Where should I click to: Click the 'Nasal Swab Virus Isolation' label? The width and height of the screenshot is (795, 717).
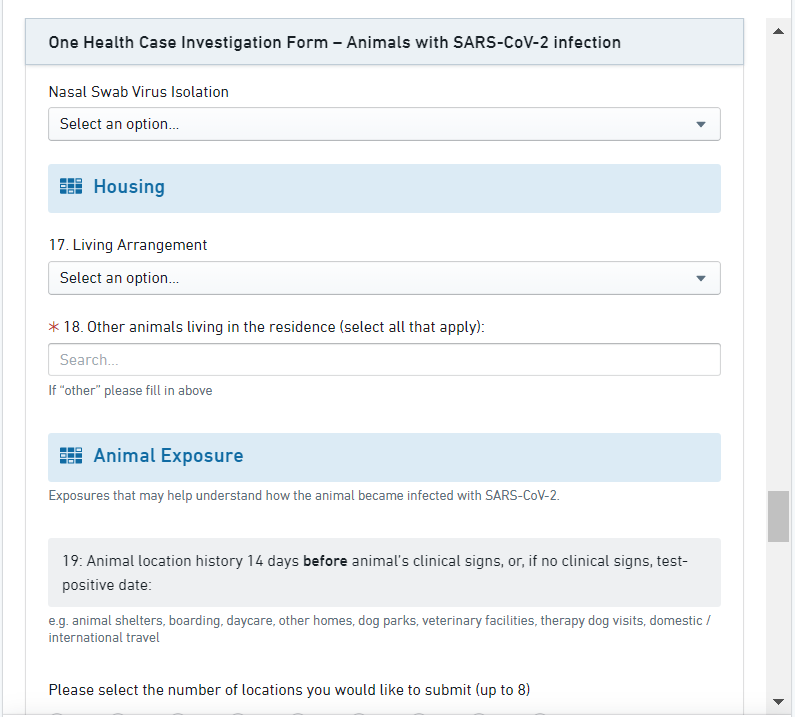[139, 92]
